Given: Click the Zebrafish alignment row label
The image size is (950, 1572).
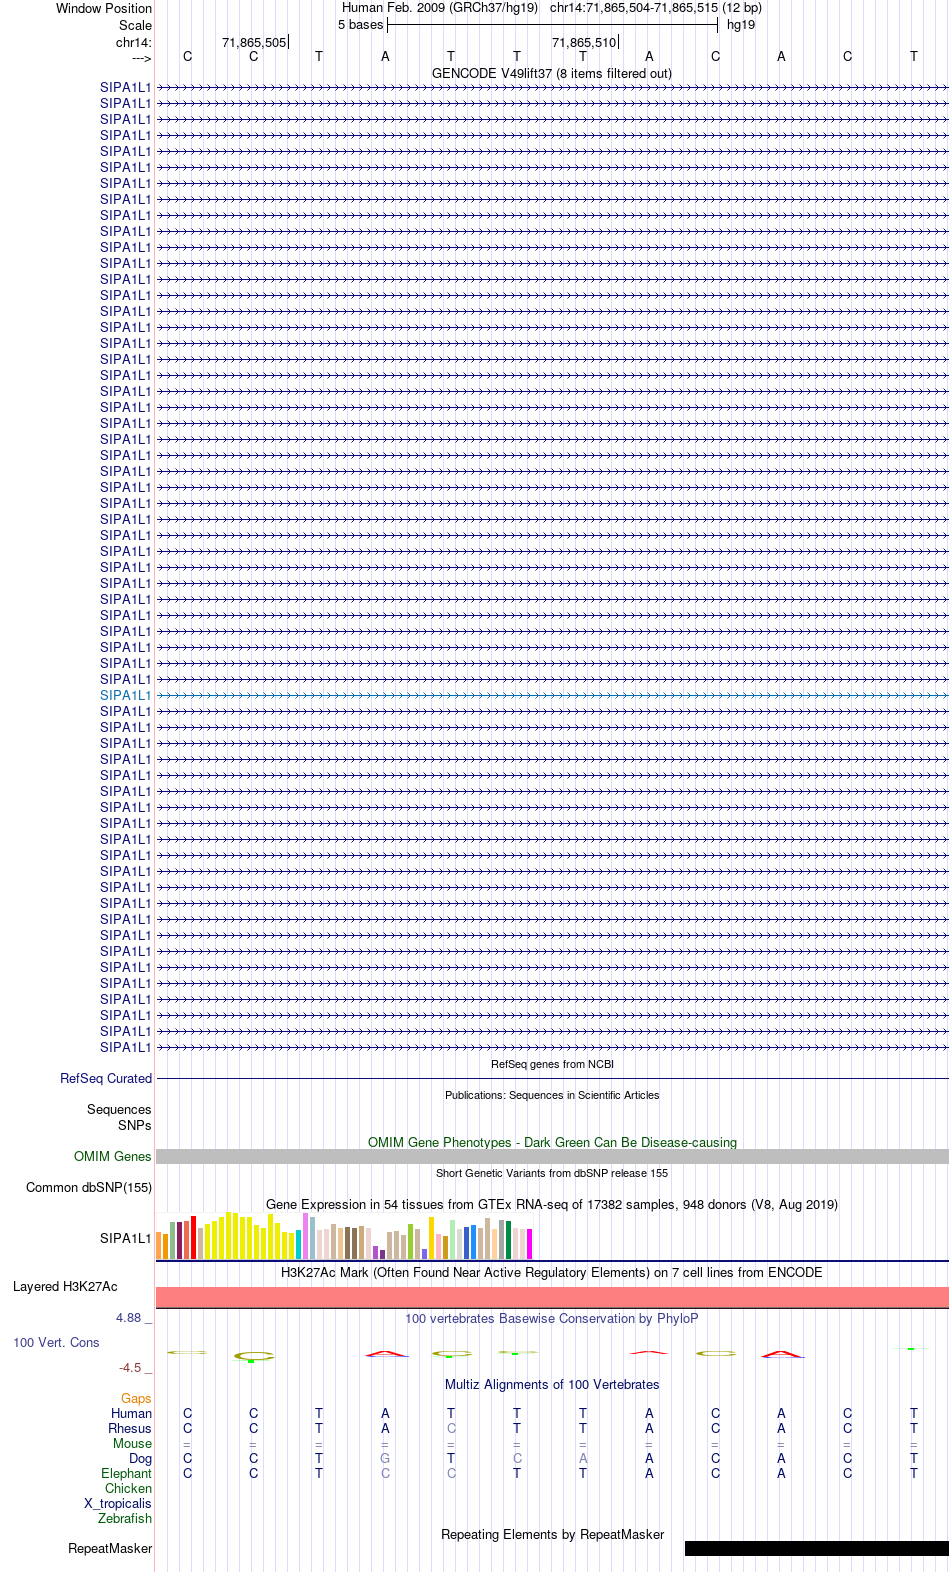Looking at the screenshot, I should click(x=125, y=1518).
